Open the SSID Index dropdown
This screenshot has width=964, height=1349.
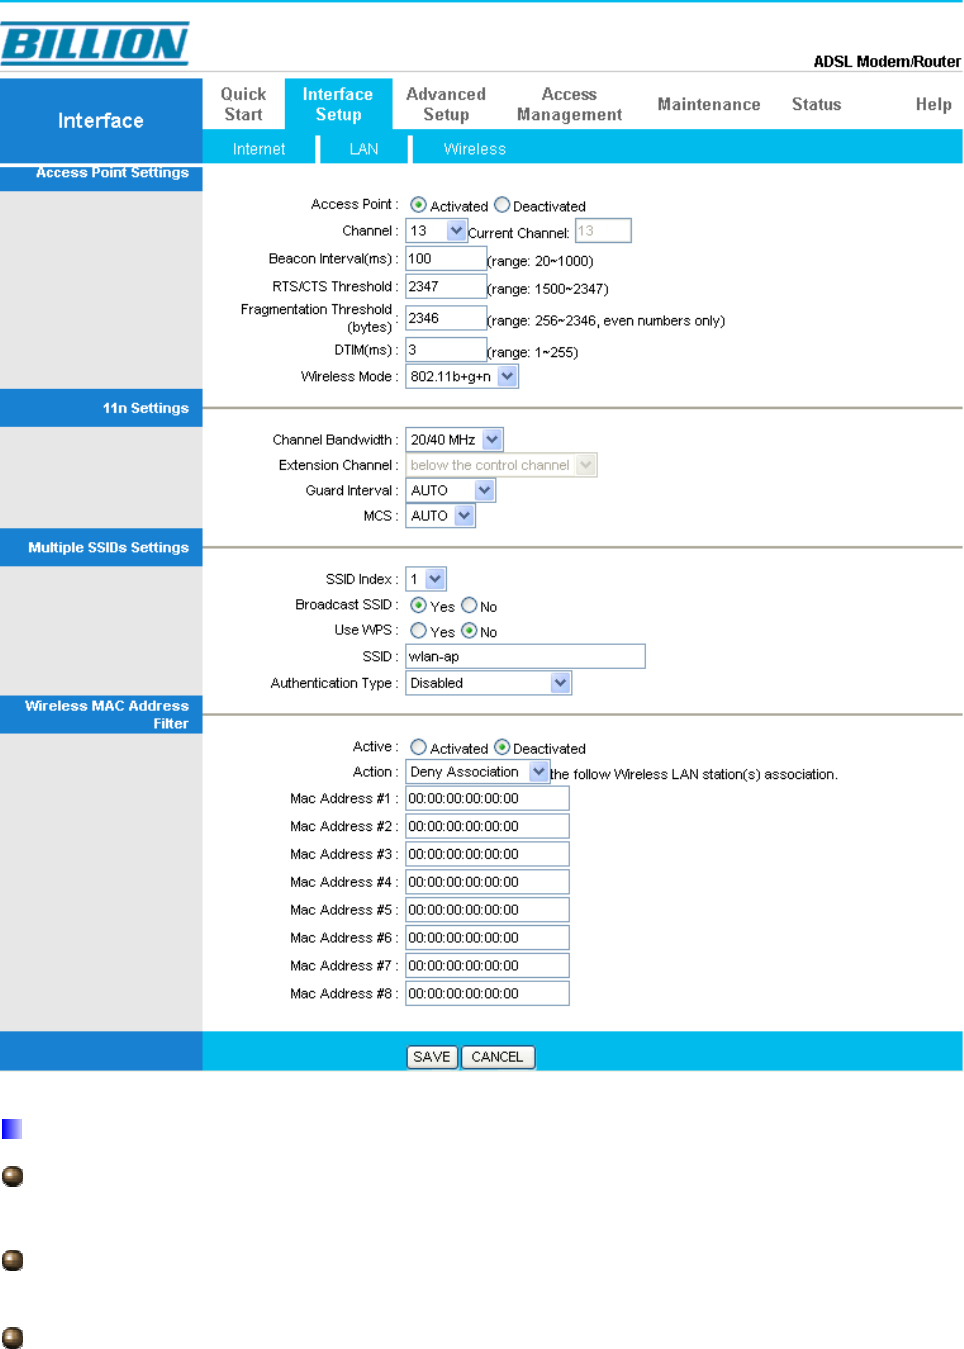click(426, 579)
